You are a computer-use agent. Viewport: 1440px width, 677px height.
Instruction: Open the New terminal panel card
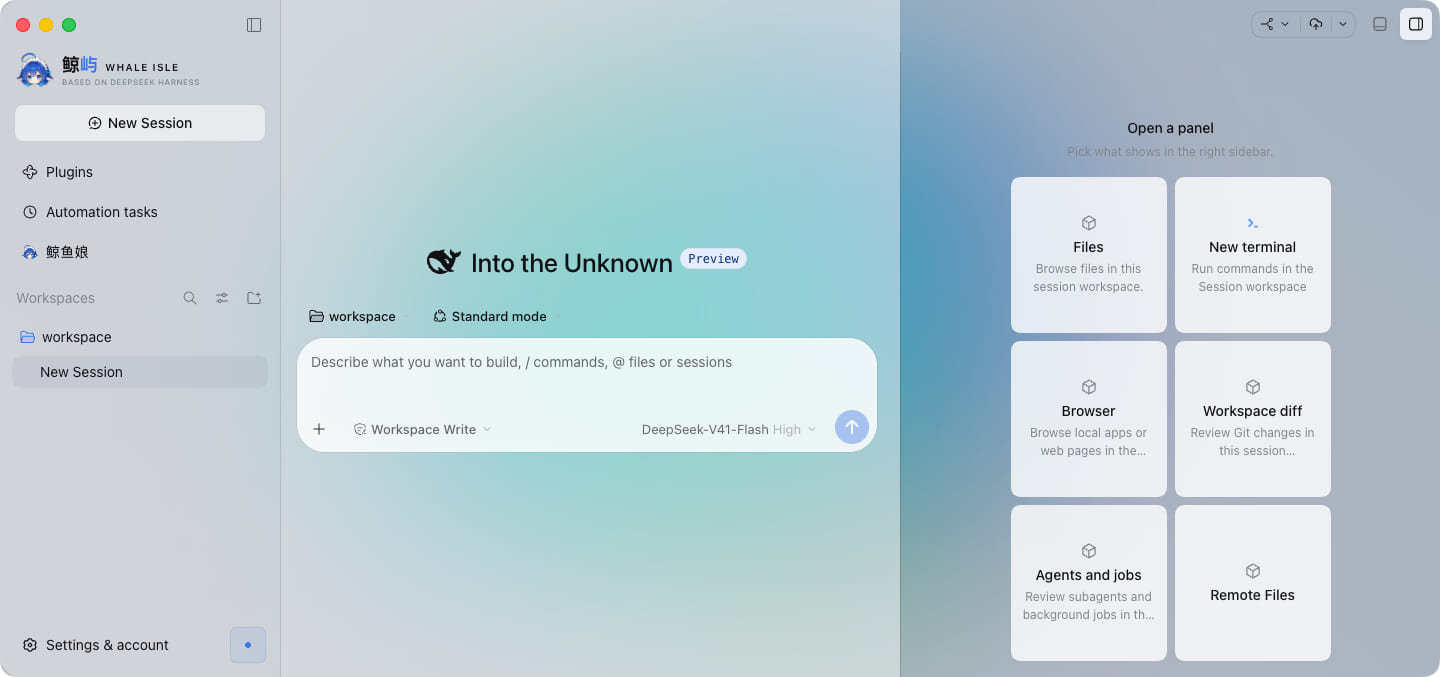pos(1253,255)
